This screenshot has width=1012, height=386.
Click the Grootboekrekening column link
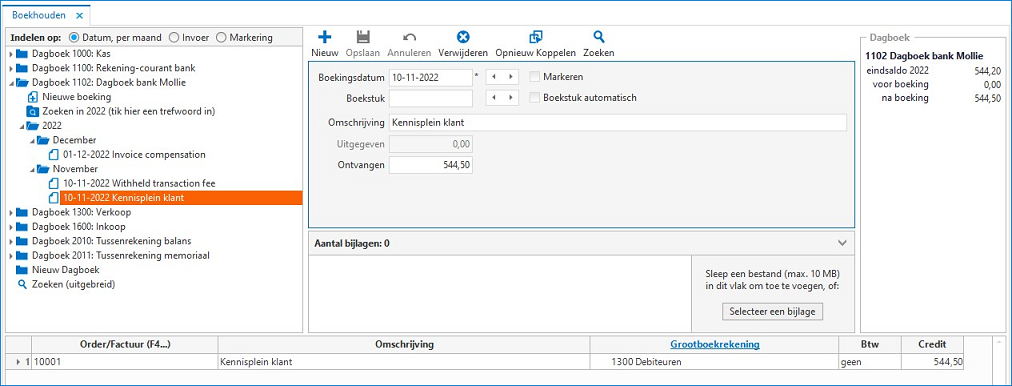(714, 344)
